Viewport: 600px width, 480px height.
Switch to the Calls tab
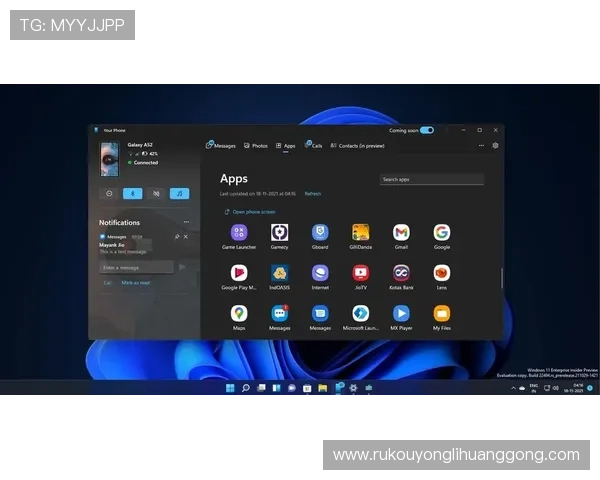[314, 146]
